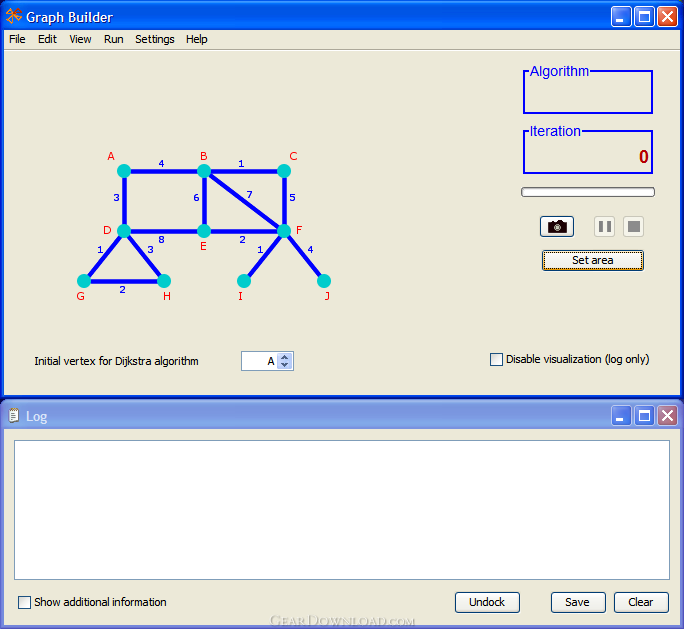Maximize the Log window
Viewport: 684px width, 629px height.
point(644,416)
